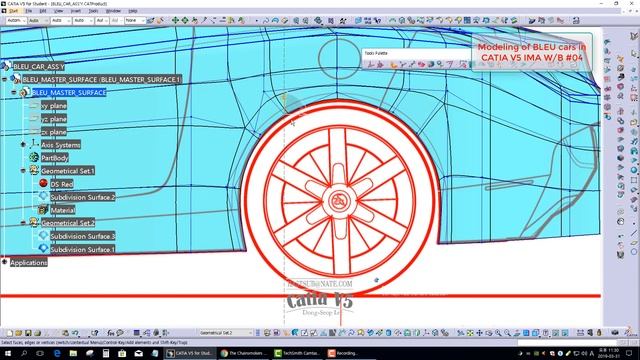Select DS Red material entry
The width and height of the screenshot is (640, 360).
62,184
